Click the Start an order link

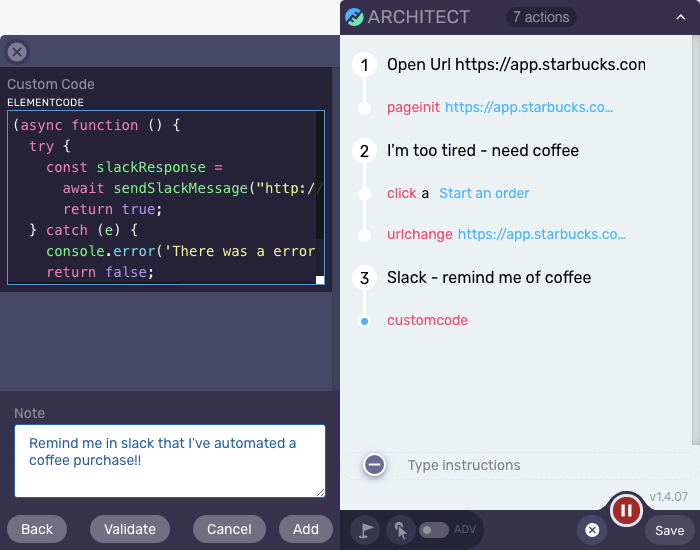tap(484, 193)
